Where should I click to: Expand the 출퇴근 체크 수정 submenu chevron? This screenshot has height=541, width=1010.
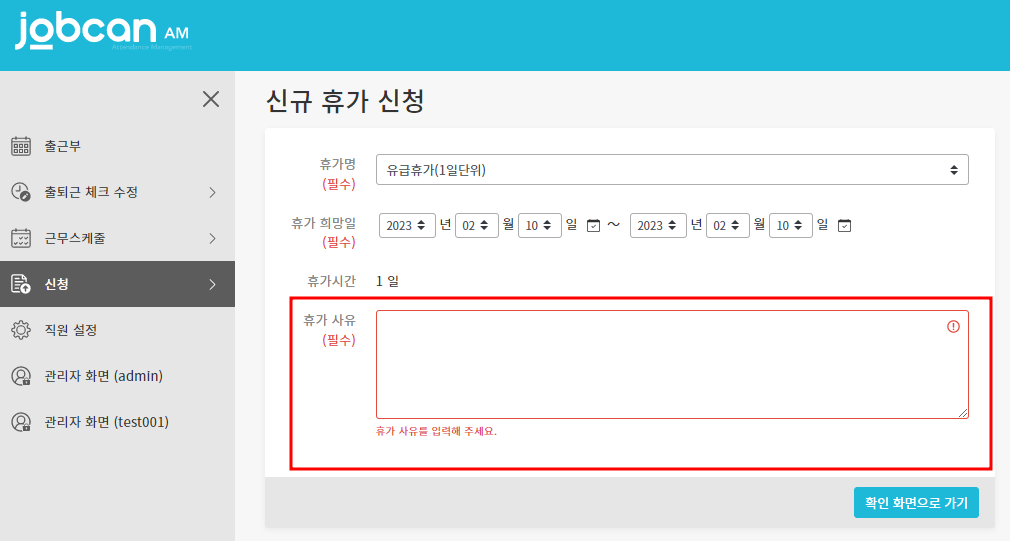point(212,192)
